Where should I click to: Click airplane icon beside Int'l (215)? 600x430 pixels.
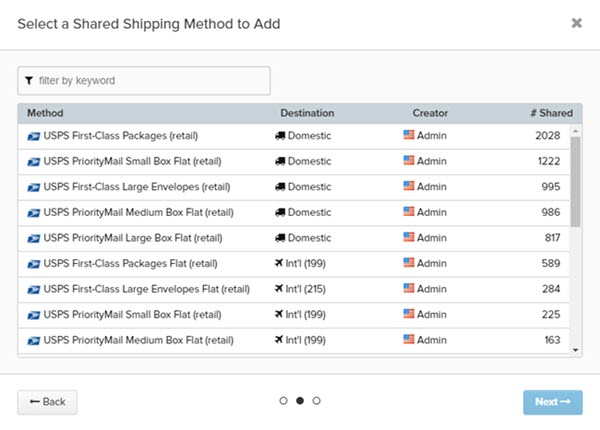pyautogui.click(x=279, y=288)
